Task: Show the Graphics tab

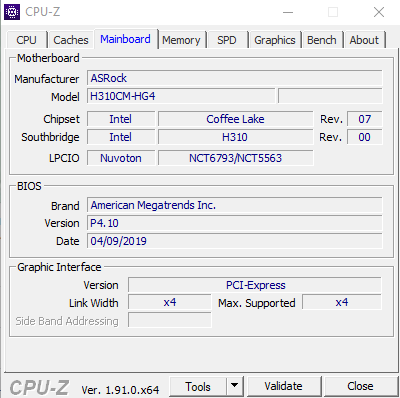Action: 275,40
